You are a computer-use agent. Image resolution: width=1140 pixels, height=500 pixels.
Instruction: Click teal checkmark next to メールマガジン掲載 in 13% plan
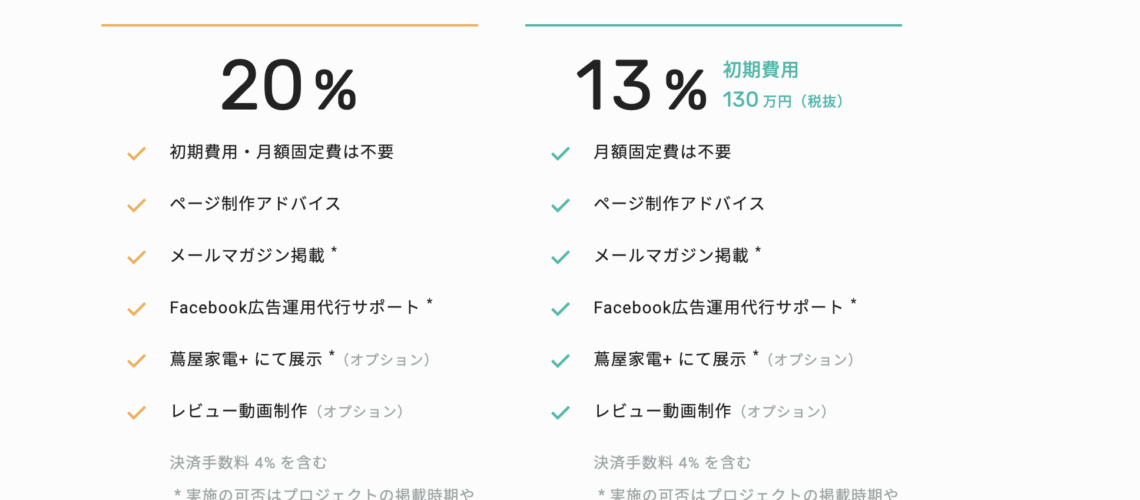click(x=561, y=257)
